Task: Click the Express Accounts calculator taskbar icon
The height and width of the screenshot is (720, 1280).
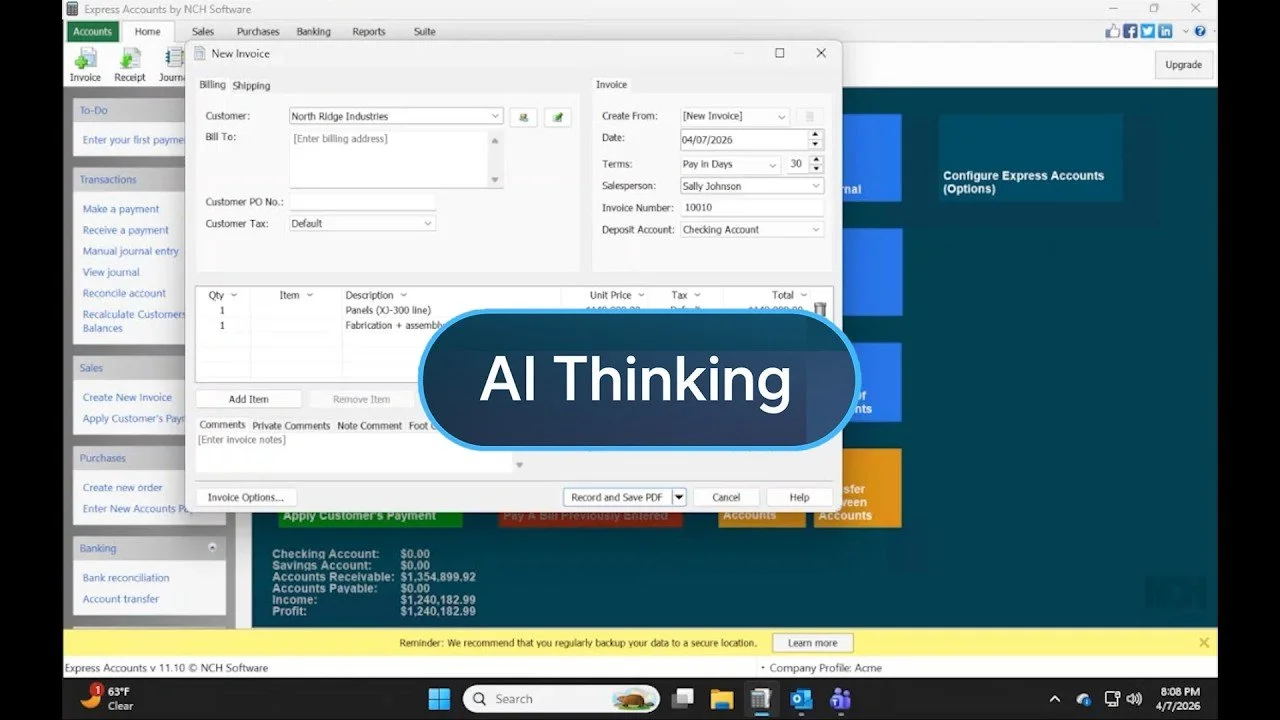Action: click(761, 698)
